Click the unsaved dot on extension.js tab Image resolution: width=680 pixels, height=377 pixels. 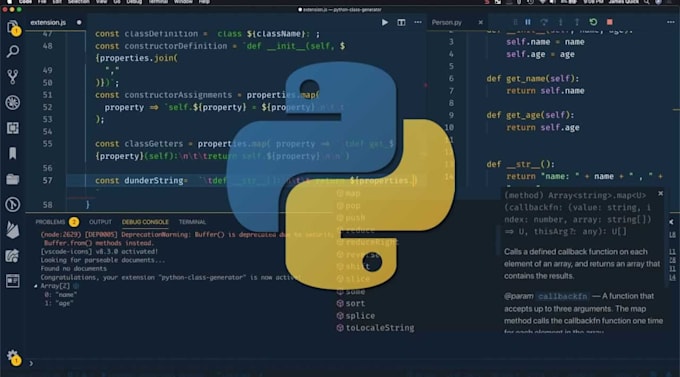(x=79, y=22)
